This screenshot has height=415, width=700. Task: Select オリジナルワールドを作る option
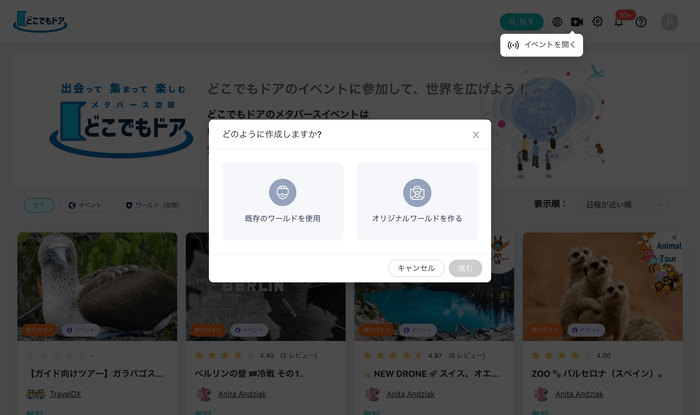pos(417,201)
